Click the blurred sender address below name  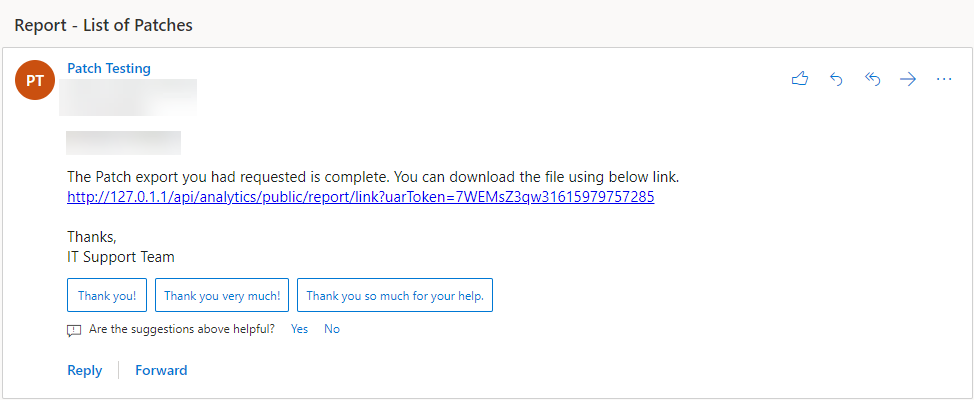point(128,97)
